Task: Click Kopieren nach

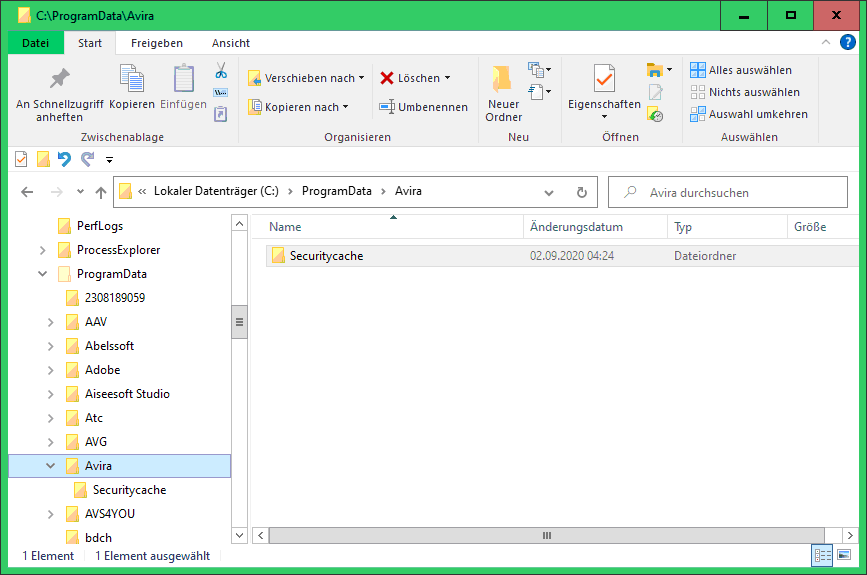Action: (298, 107)
